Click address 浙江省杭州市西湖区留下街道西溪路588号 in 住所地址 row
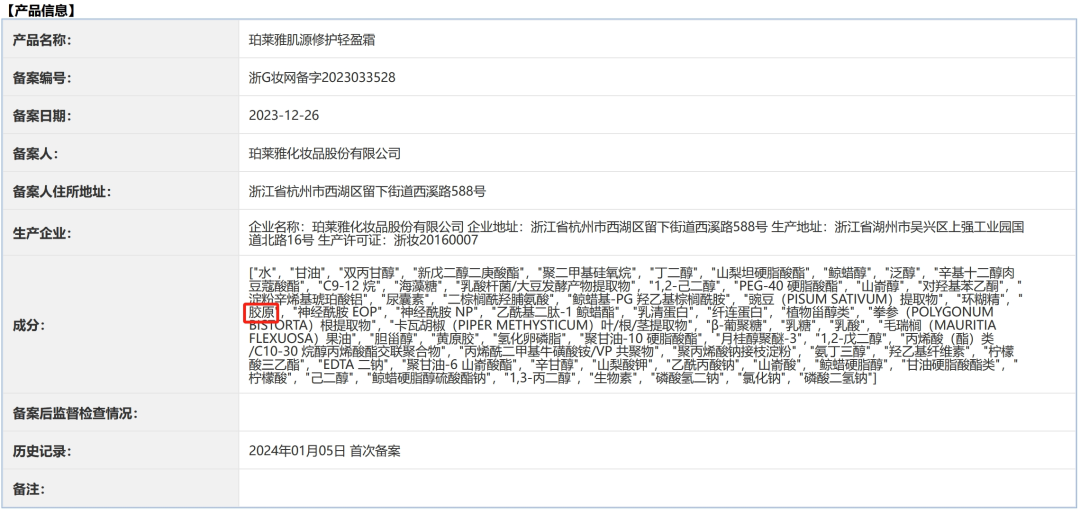Image resolution: width=1080 pixels, height=513 pixels. coord(367,191)
